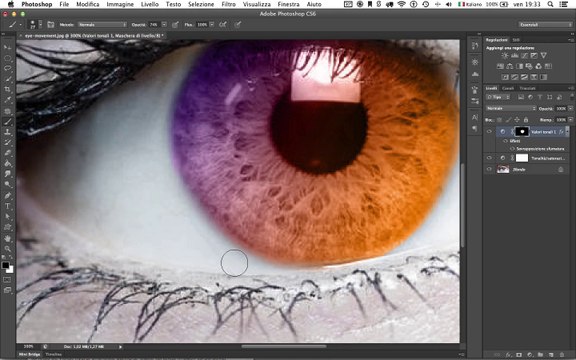The image size is (576, 360).
Task: Add a Color Balance adjustment
Action: pos(510,66)
